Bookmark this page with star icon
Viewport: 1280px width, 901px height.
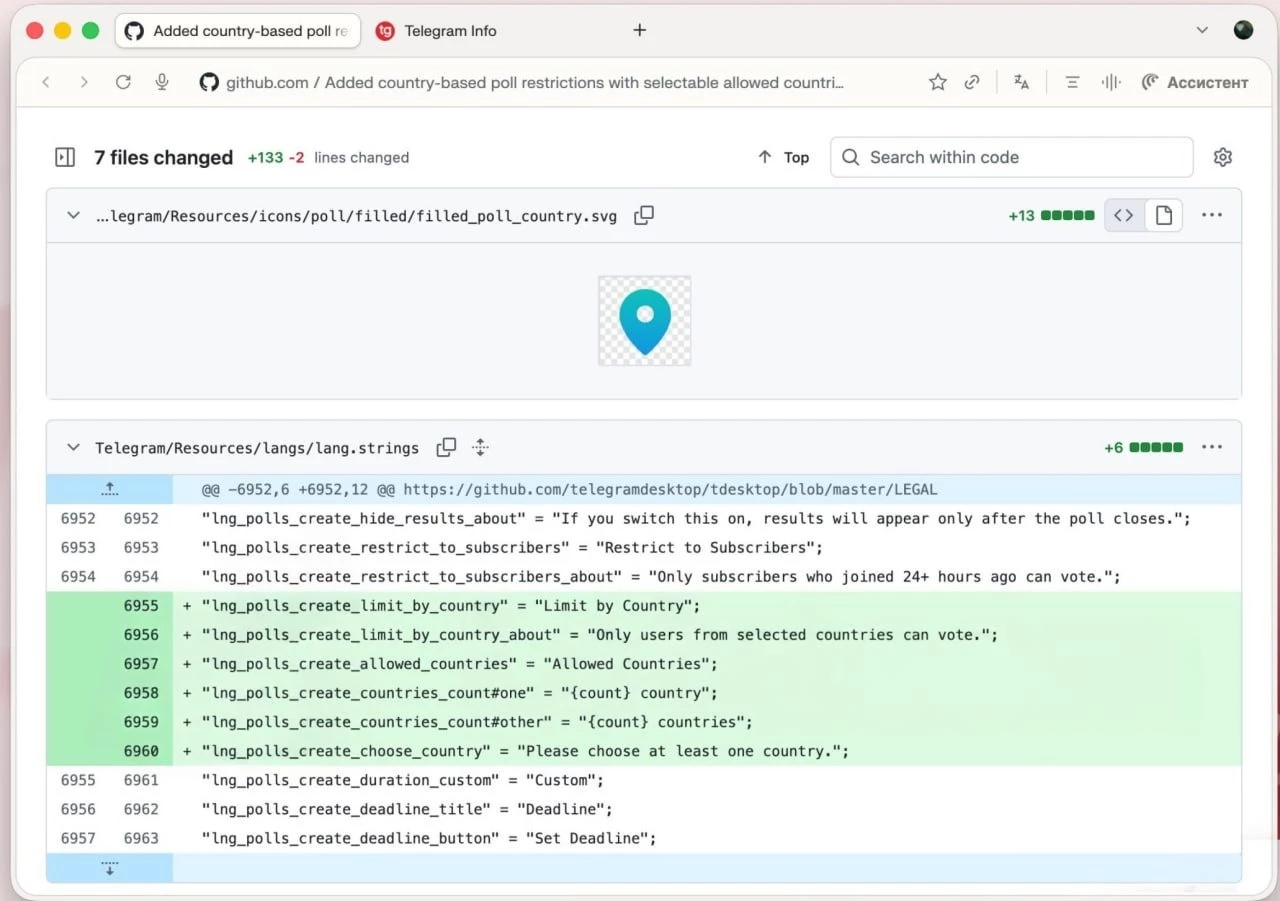click(937, 83)
